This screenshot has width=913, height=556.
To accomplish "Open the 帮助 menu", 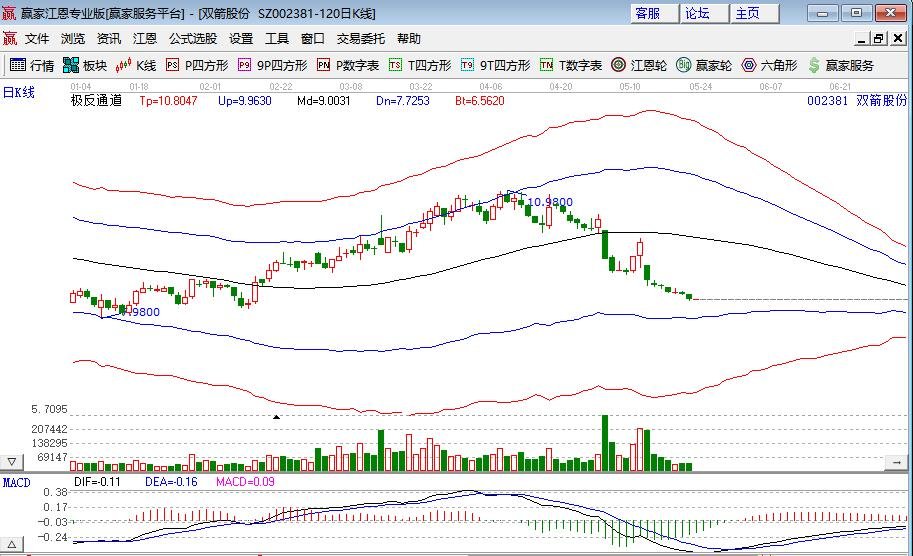I will 409,39.
